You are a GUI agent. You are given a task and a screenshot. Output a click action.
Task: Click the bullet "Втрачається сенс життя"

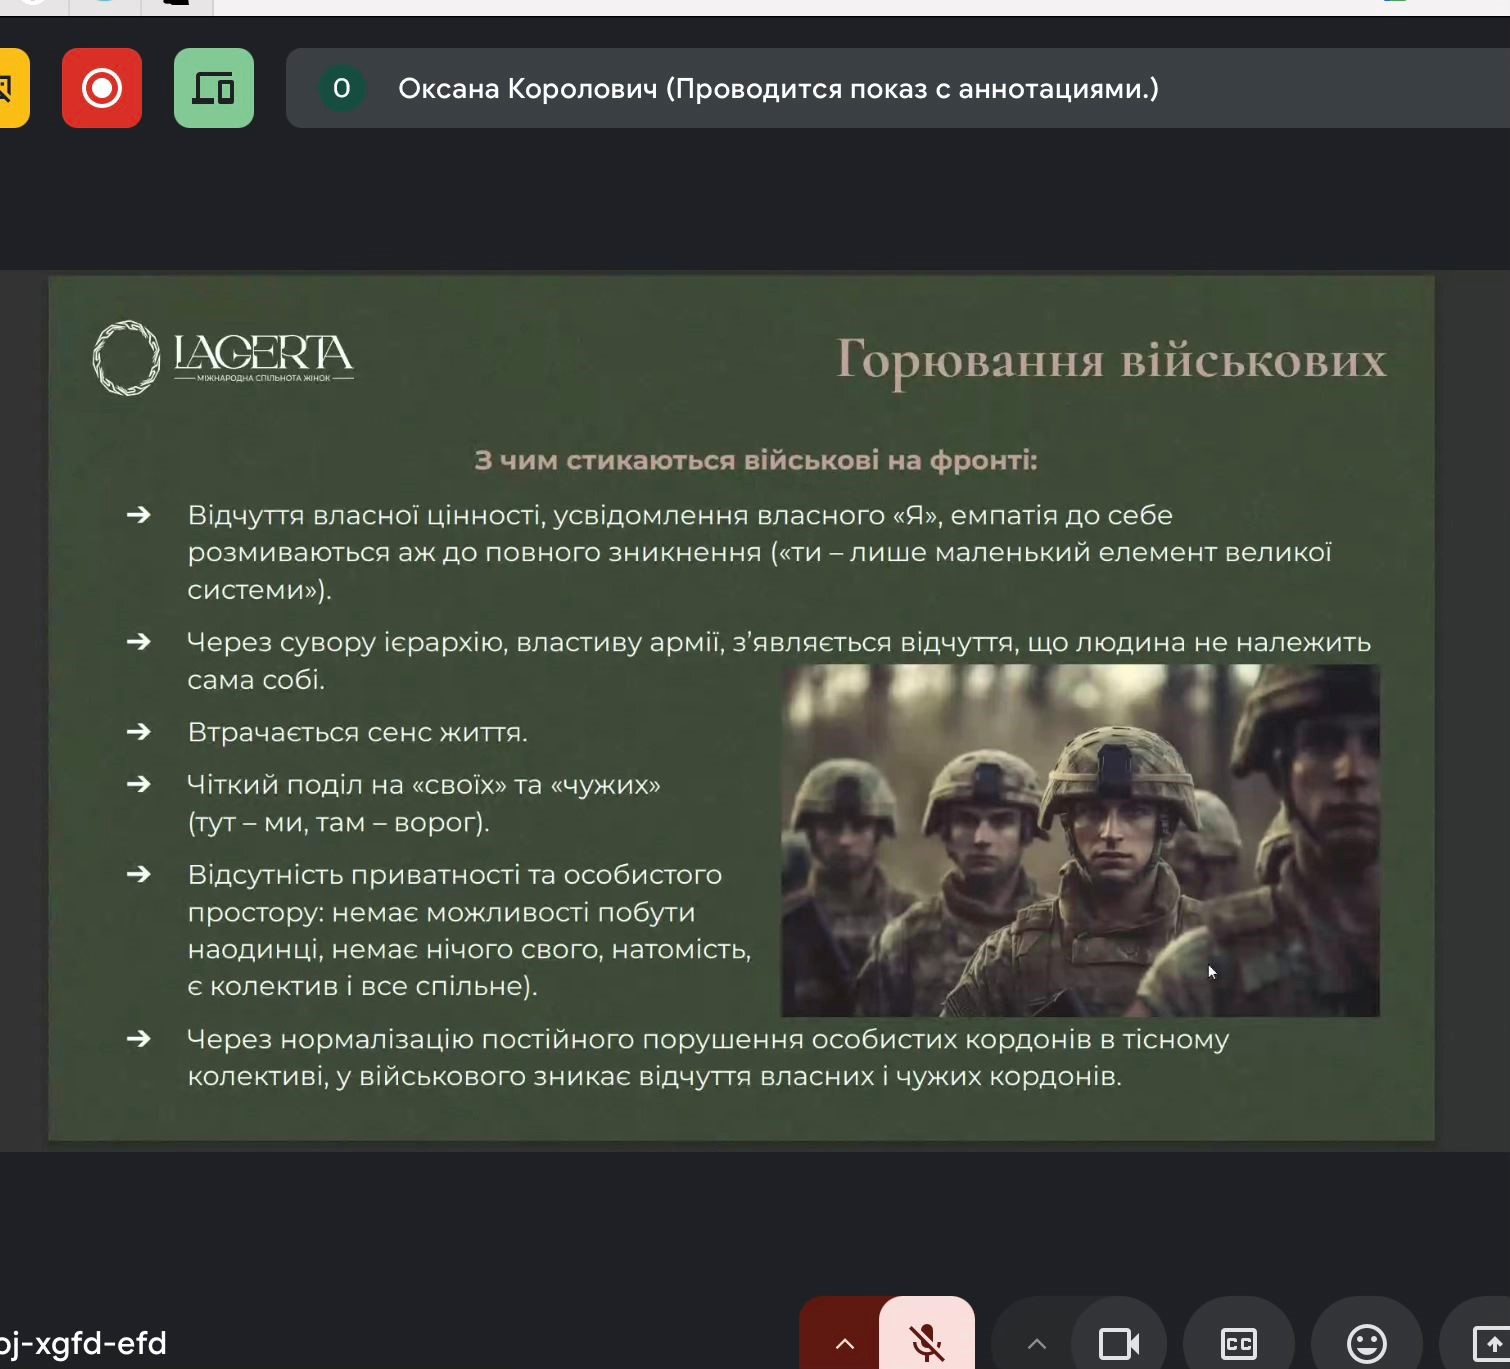(x=357, y=732)
